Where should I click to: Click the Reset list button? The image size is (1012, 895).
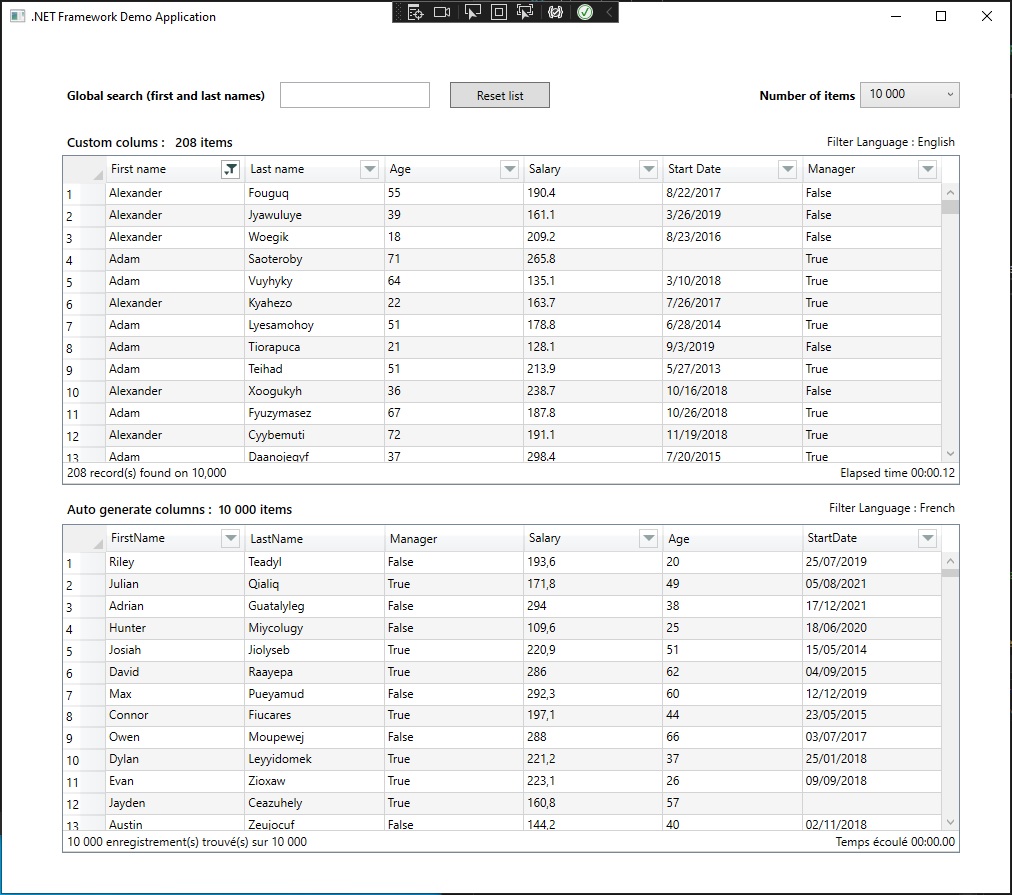pyautogui.click(x=500, y=95)
